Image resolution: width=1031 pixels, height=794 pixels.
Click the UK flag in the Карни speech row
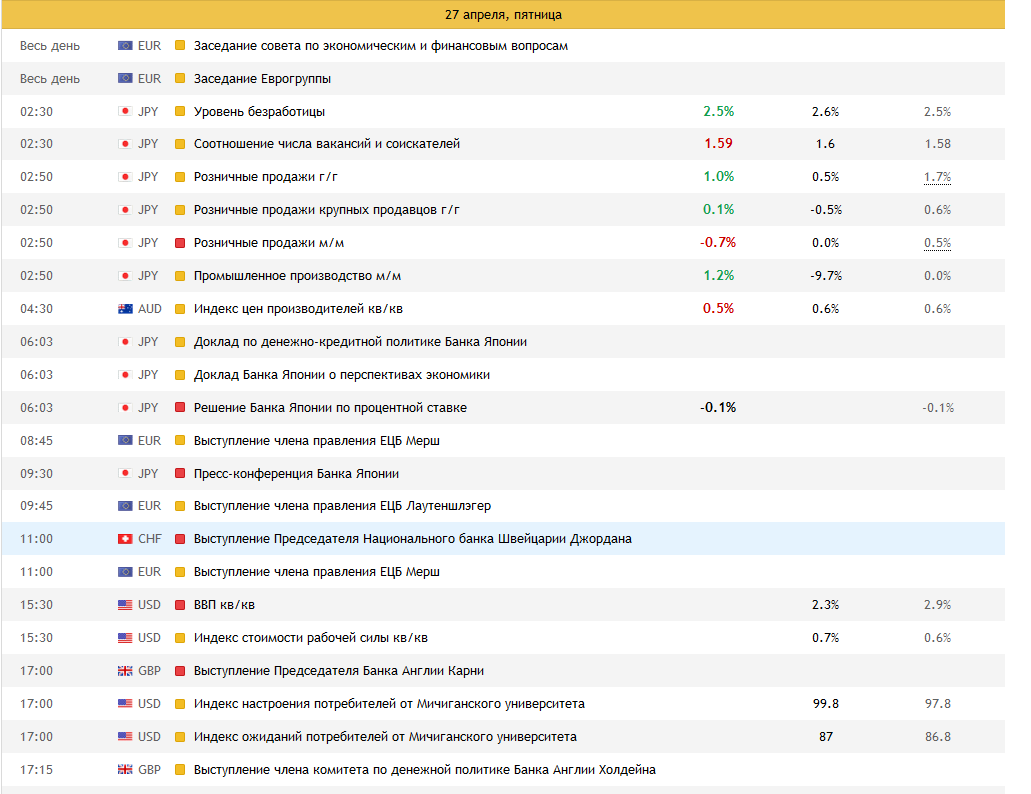[x=125, y=670]
